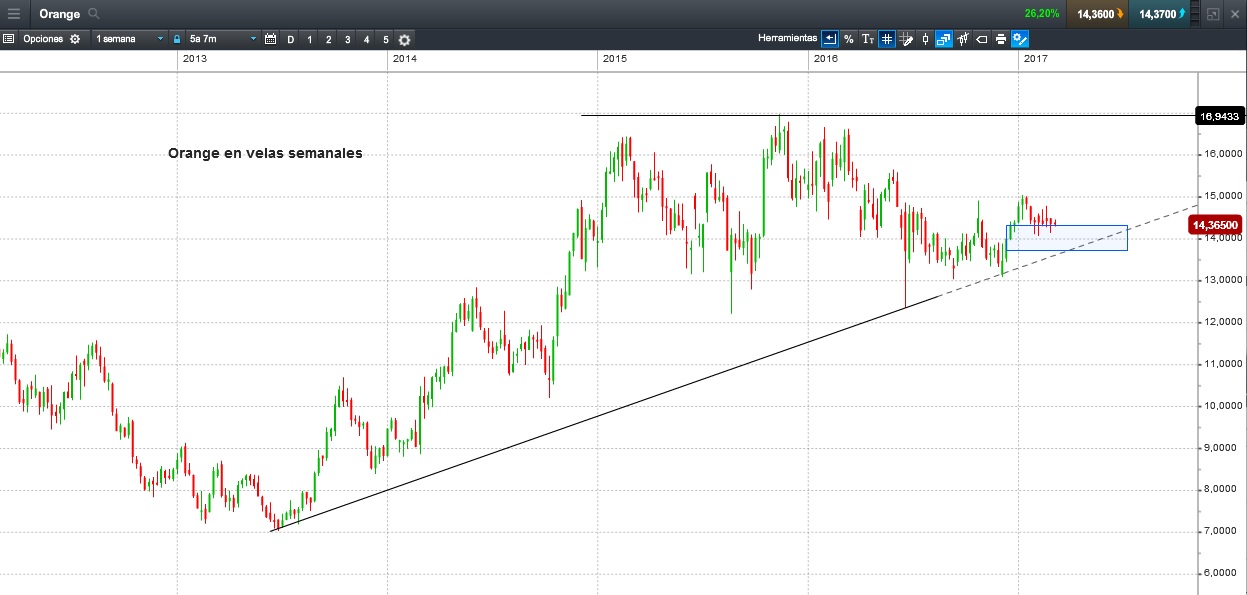Click the percentage scale tool
The image size is (1247, 595).
click(848, 39)
